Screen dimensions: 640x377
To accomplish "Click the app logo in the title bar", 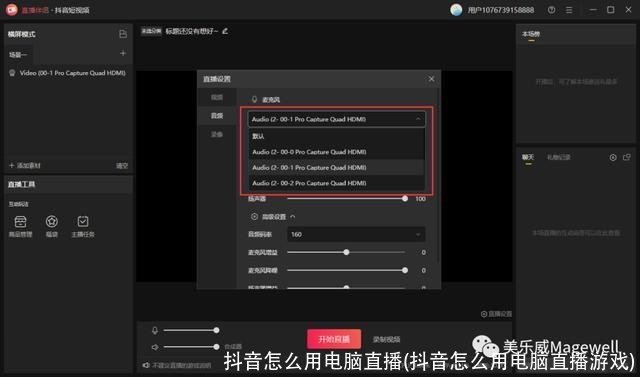I will [x=11, y=10].
